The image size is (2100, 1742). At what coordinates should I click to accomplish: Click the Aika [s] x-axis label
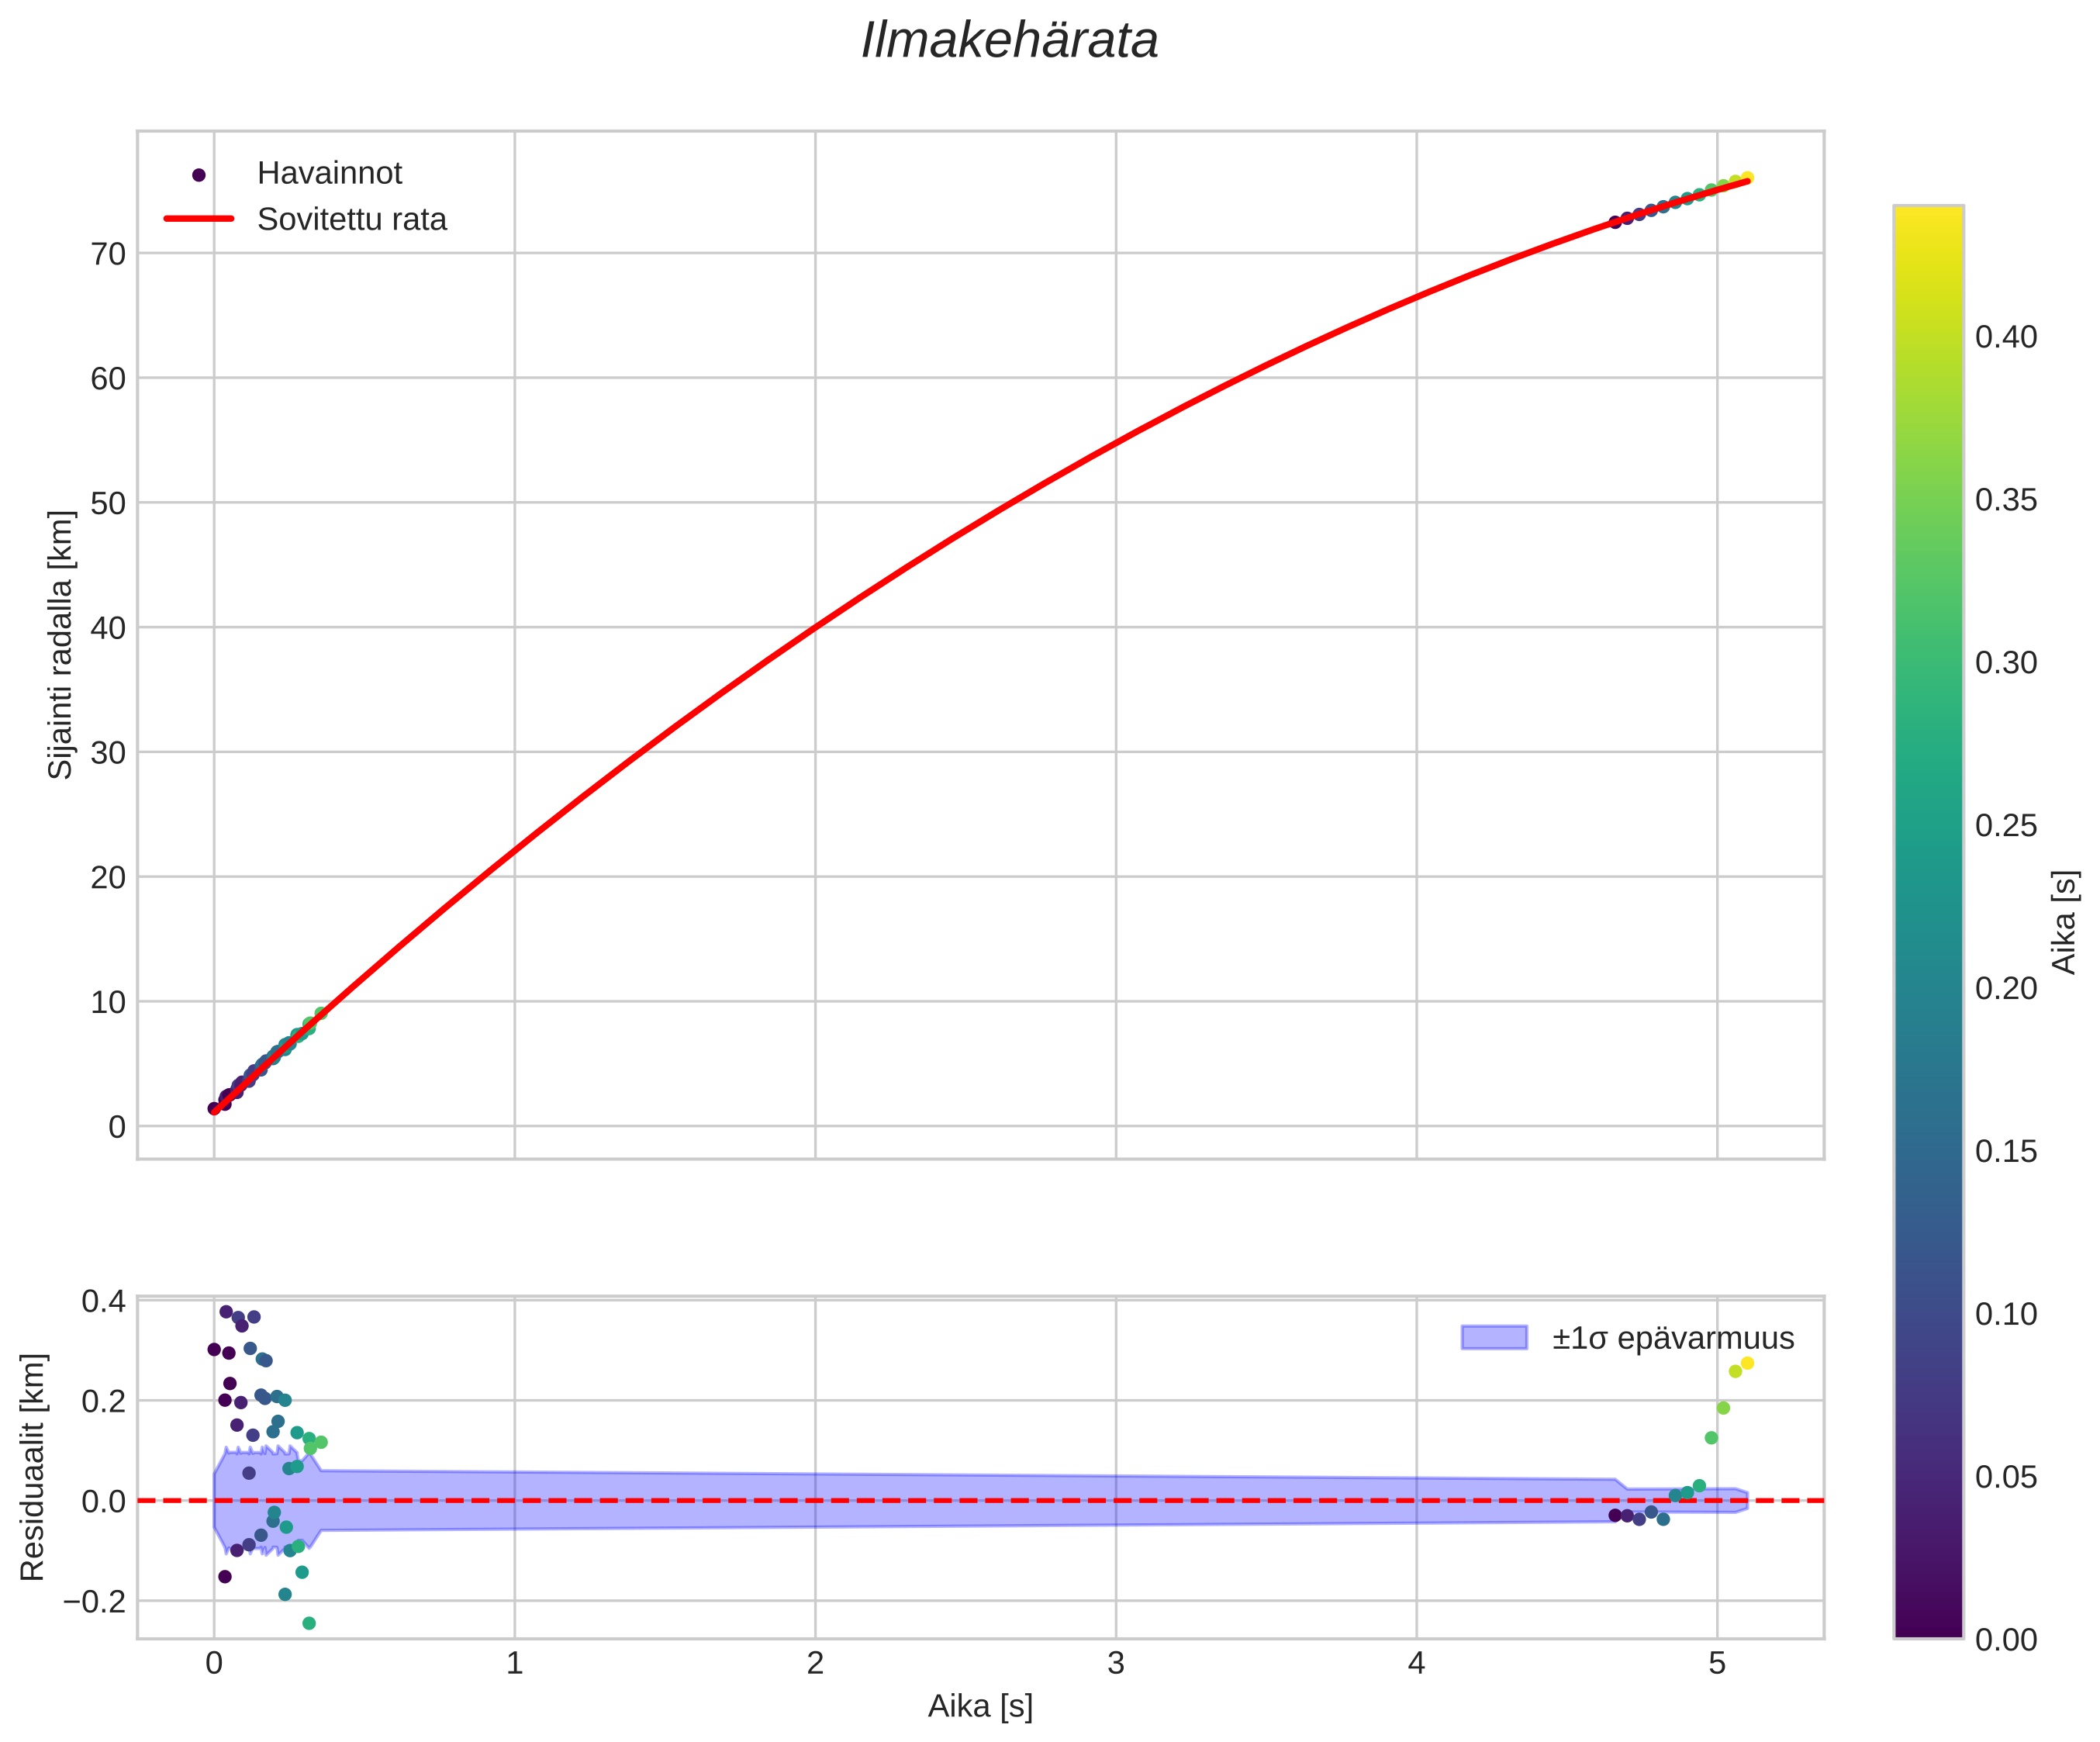pos(980,1706)
